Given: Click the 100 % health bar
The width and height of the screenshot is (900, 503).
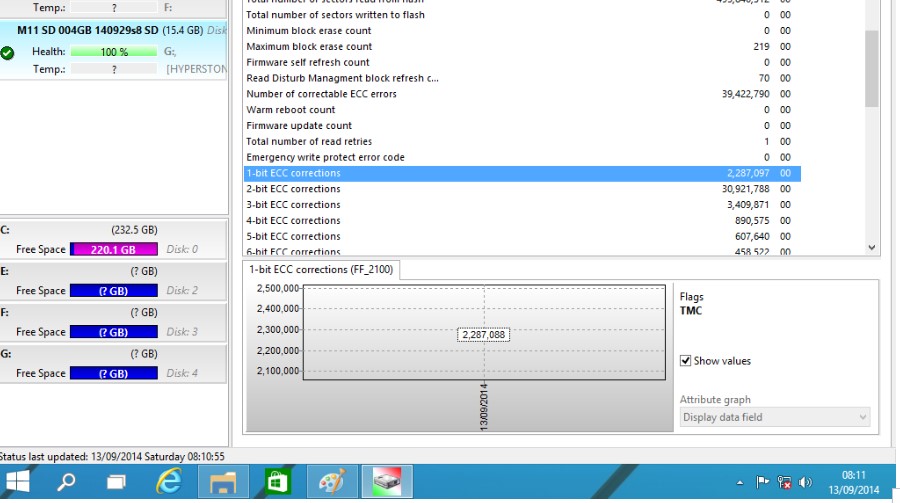Looking at the screenshot, I should pyautogui.click(x=114, y=52).
